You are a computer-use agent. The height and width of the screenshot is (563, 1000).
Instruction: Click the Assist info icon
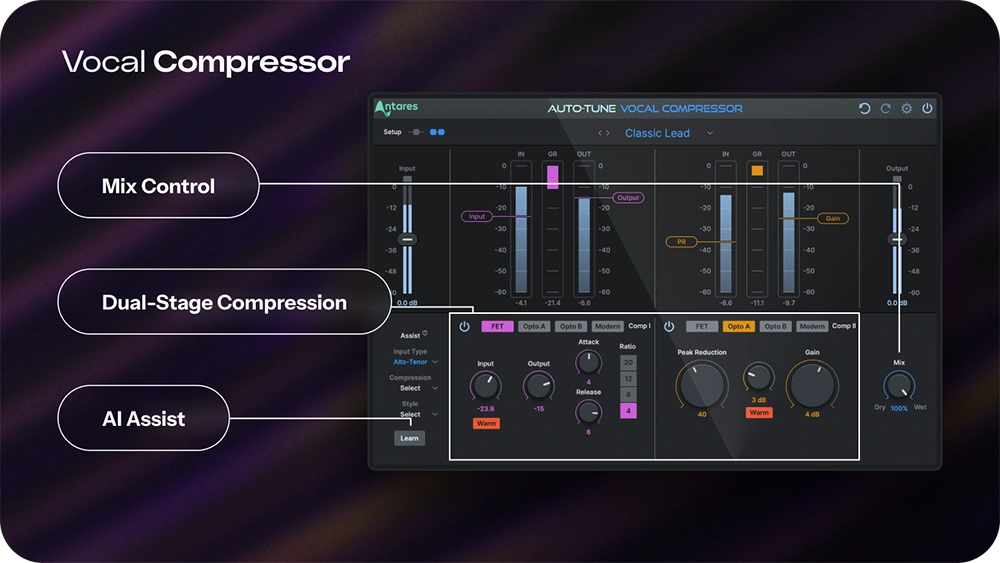425,334
